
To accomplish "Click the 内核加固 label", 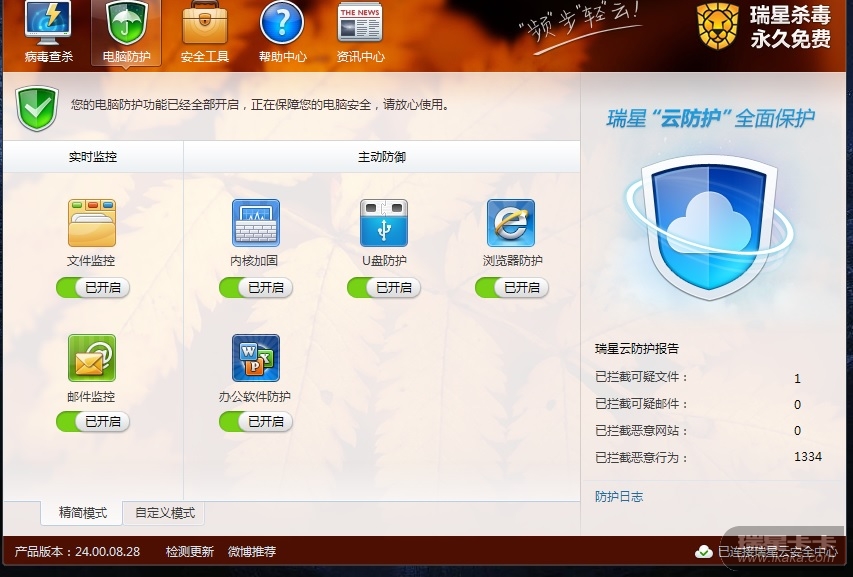I will click(x=254, y=261).
